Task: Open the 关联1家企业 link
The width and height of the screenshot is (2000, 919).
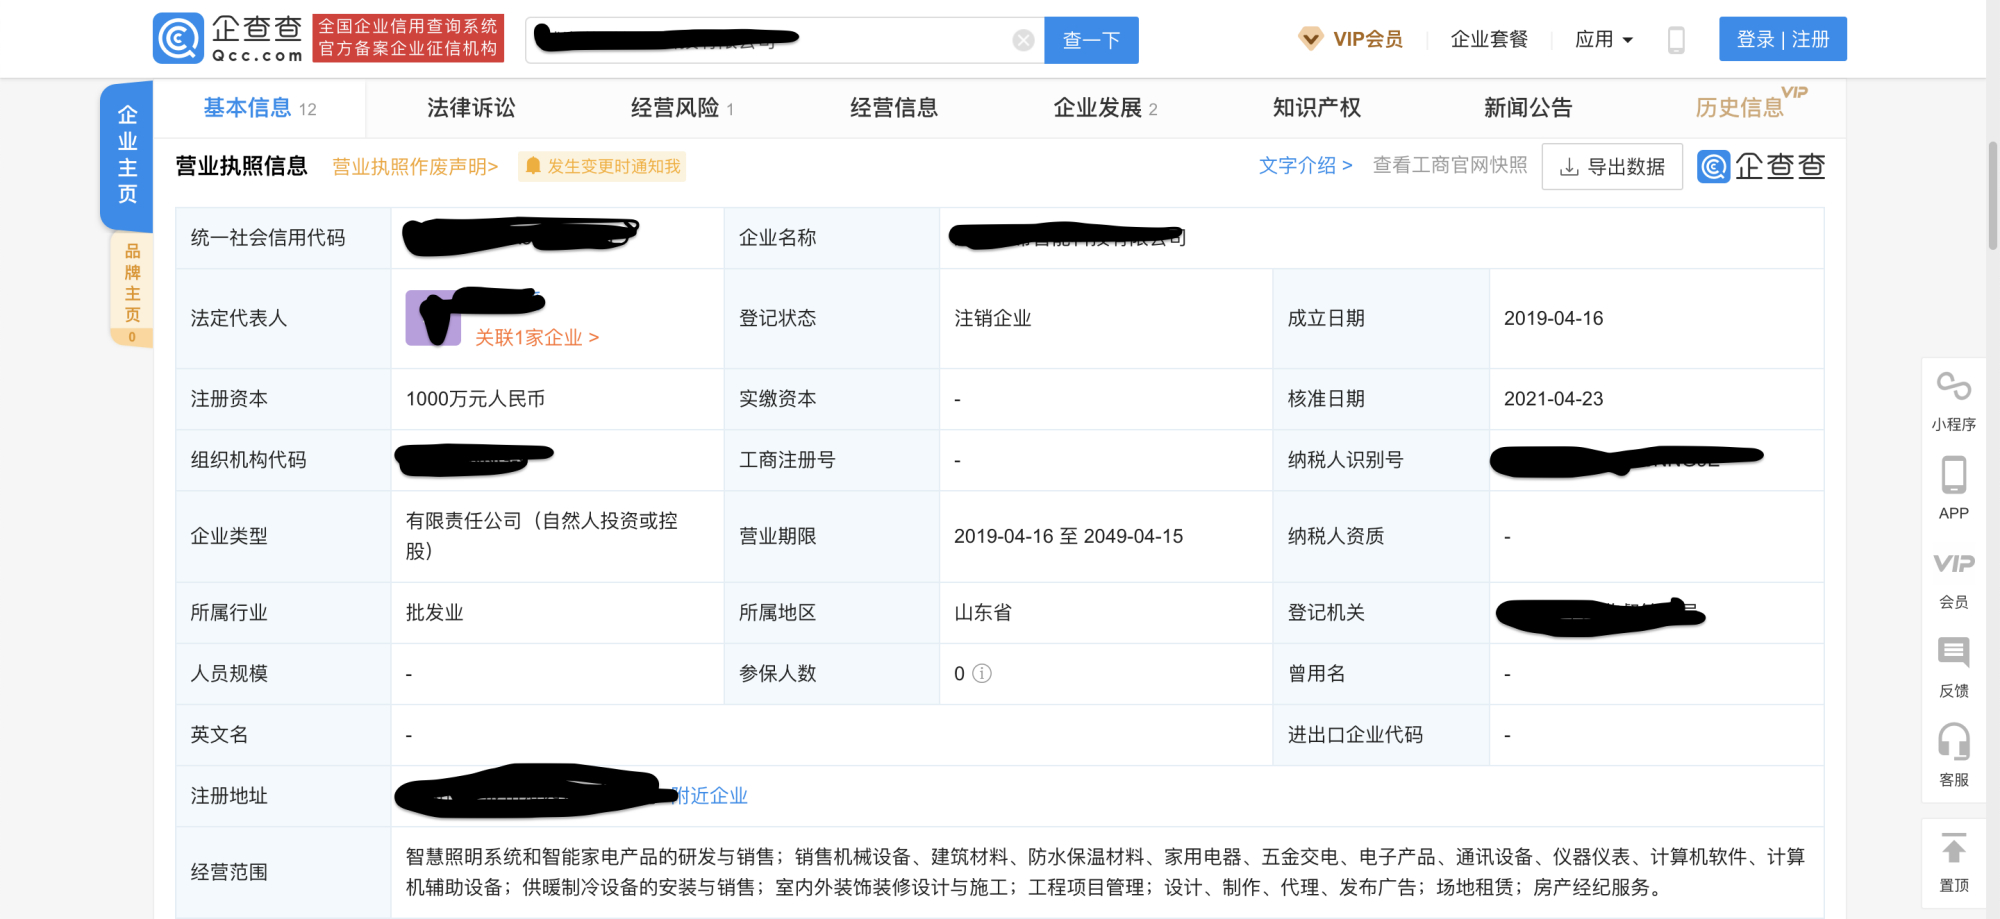Action: tap(536, 337)
